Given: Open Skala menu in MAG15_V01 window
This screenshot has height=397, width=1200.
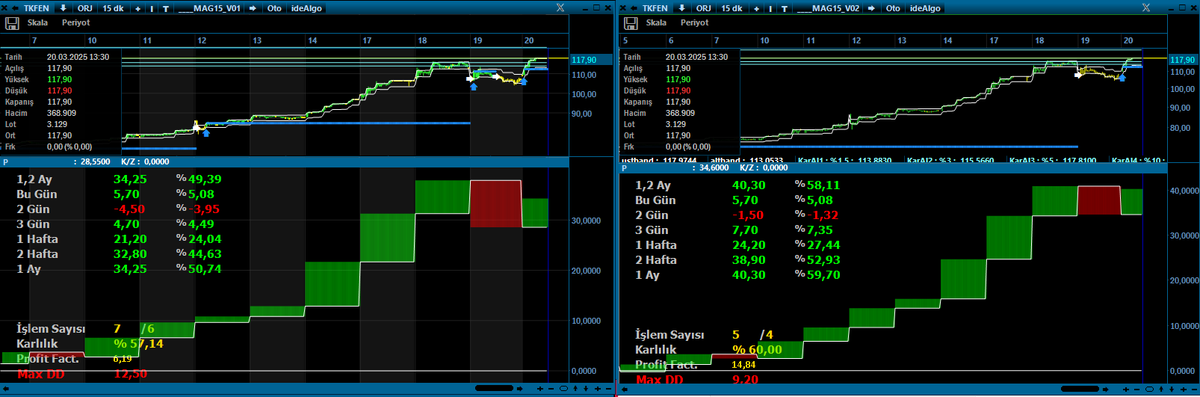Looking at the screenshot, I should click(38, 22).
